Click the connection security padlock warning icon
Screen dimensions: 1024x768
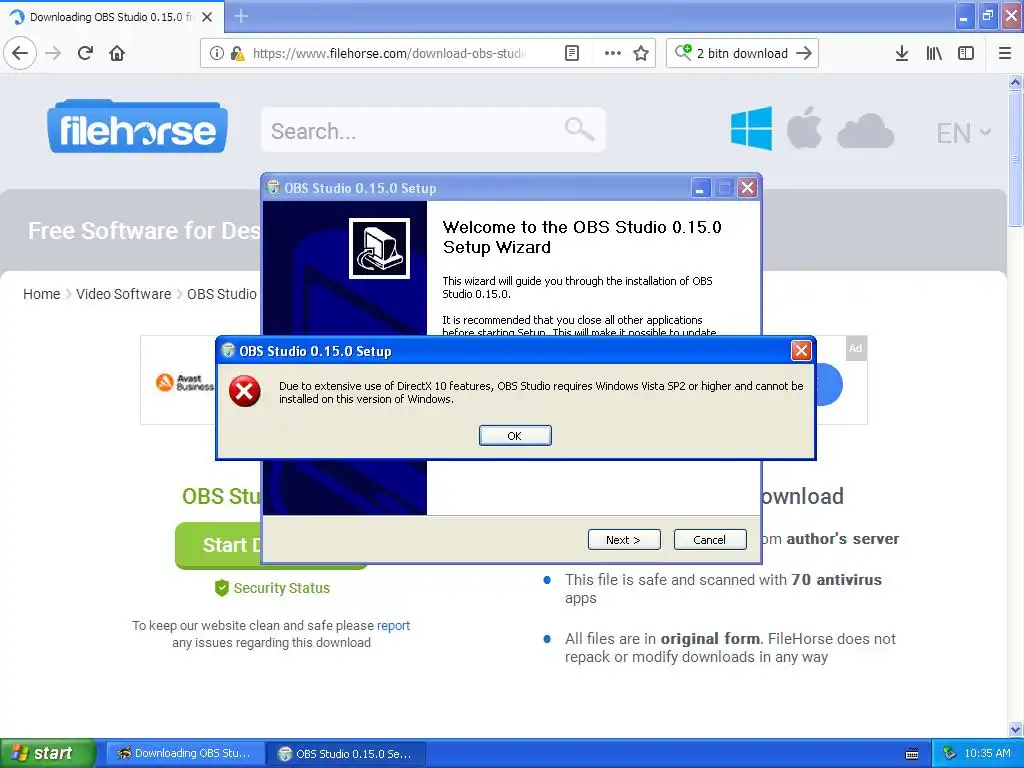(x=238, y=54)
